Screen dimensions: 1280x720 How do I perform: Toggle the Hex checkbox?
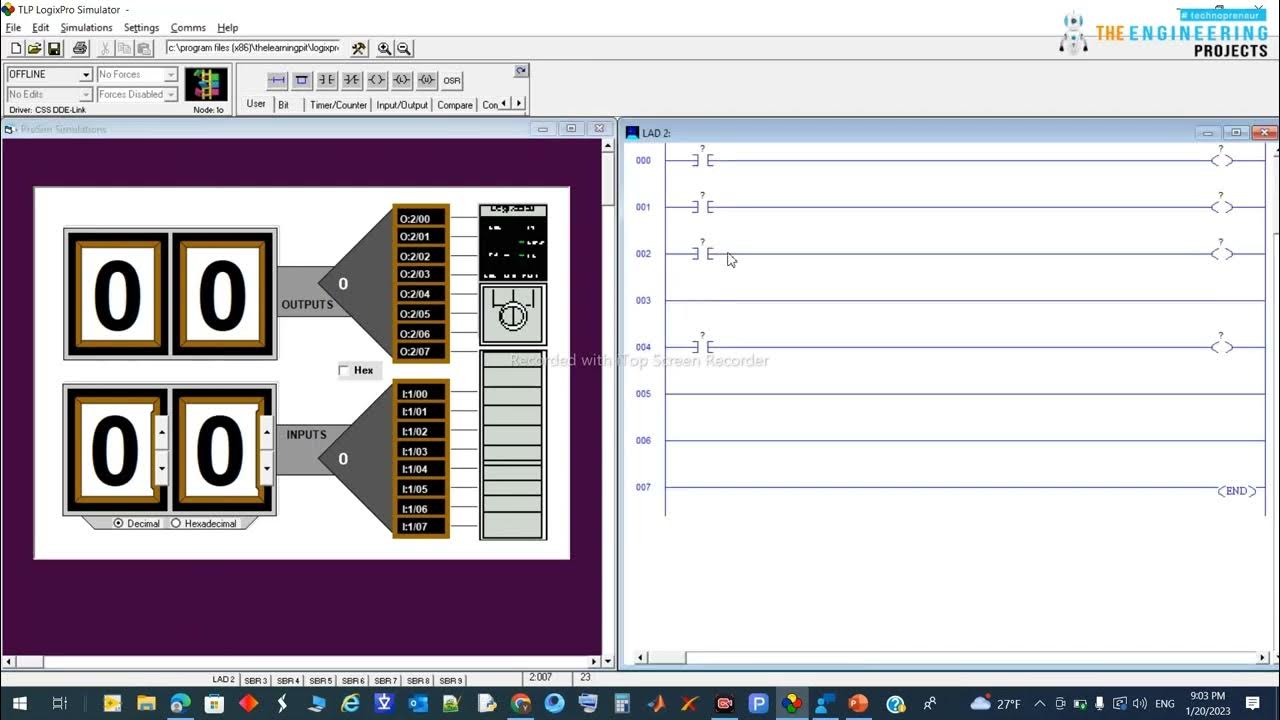tap(344, 370)
